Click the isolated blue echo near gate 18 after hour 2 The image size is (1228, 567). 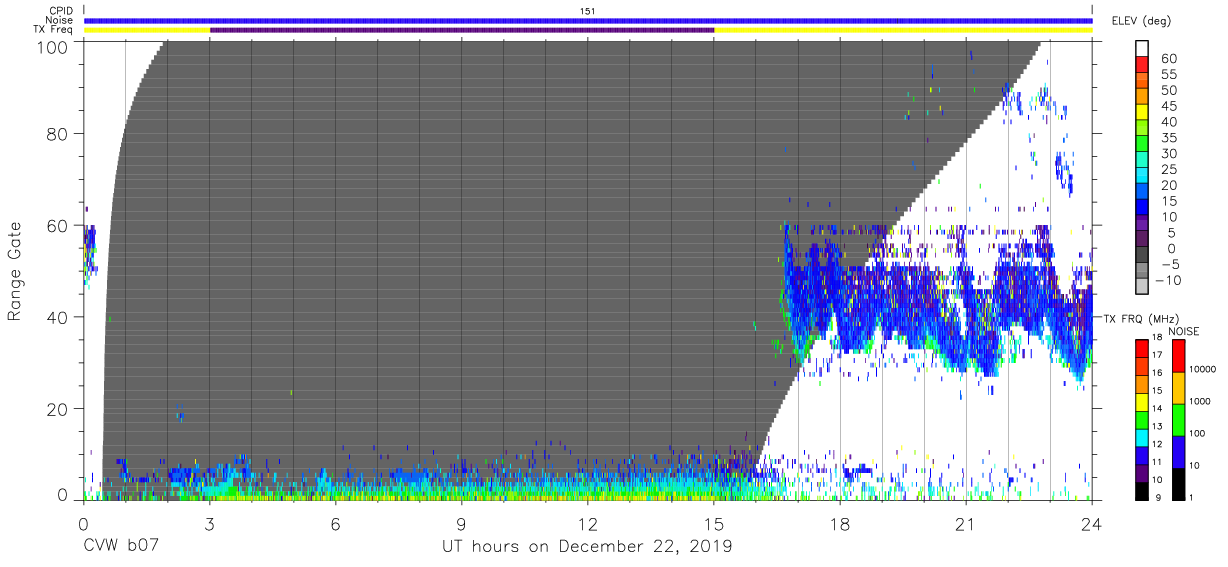180,413
